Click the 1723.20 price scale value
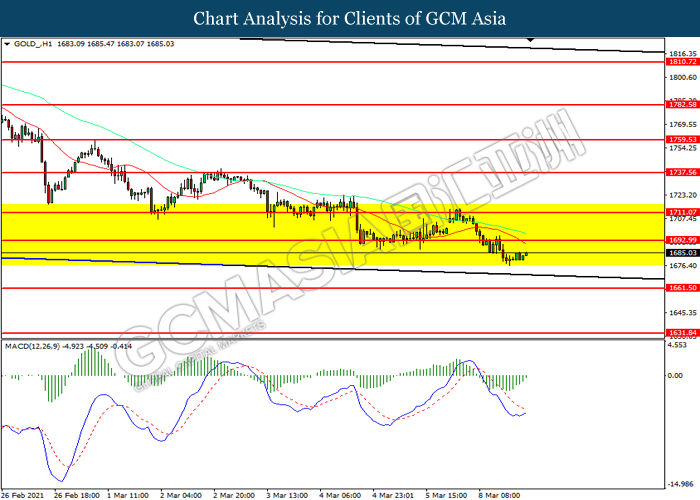Image resolution: width=700 pixels, height=500 pixels. 683,195
